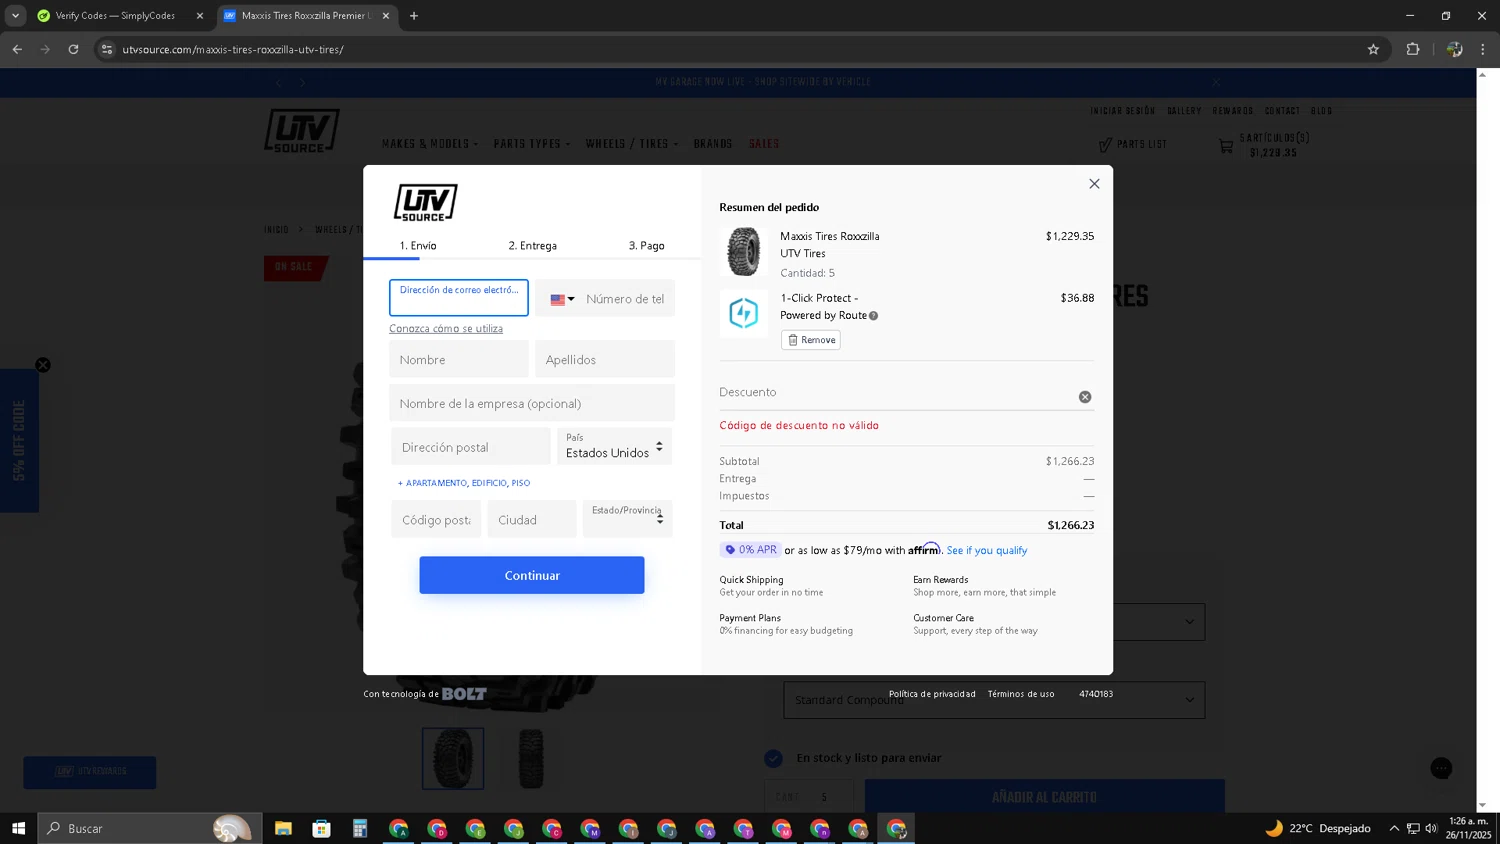Click the Dirección postal field
The height and width of the screenshot is (844, 1500).
(x=471, y=447)
